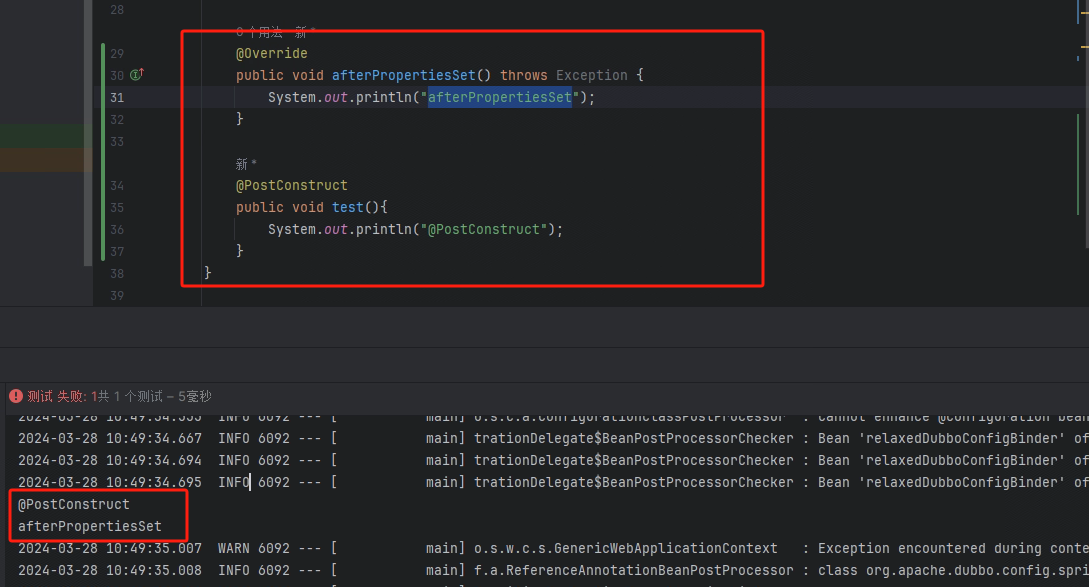Click the implements-method gutter icon on line 30

(x=137, y=75)
